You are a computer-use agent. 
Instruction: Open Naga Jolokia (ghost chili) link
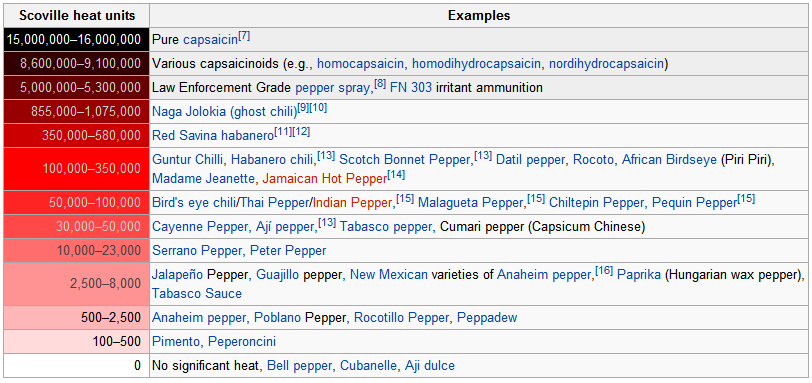tap(224, 112)
